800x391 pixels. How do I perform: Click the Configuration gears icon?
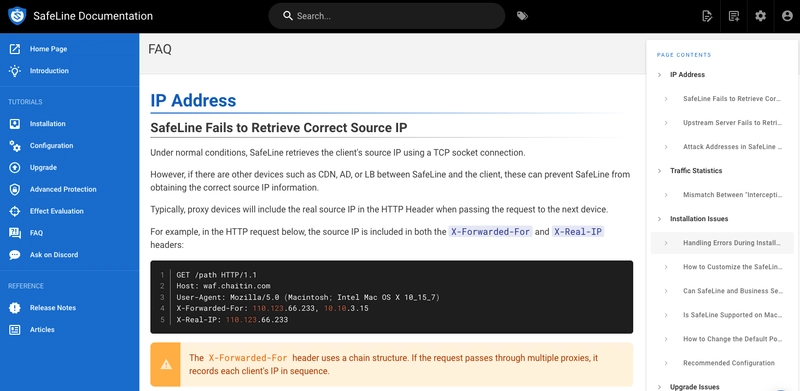pyautogui.click(x=15, y=146)
